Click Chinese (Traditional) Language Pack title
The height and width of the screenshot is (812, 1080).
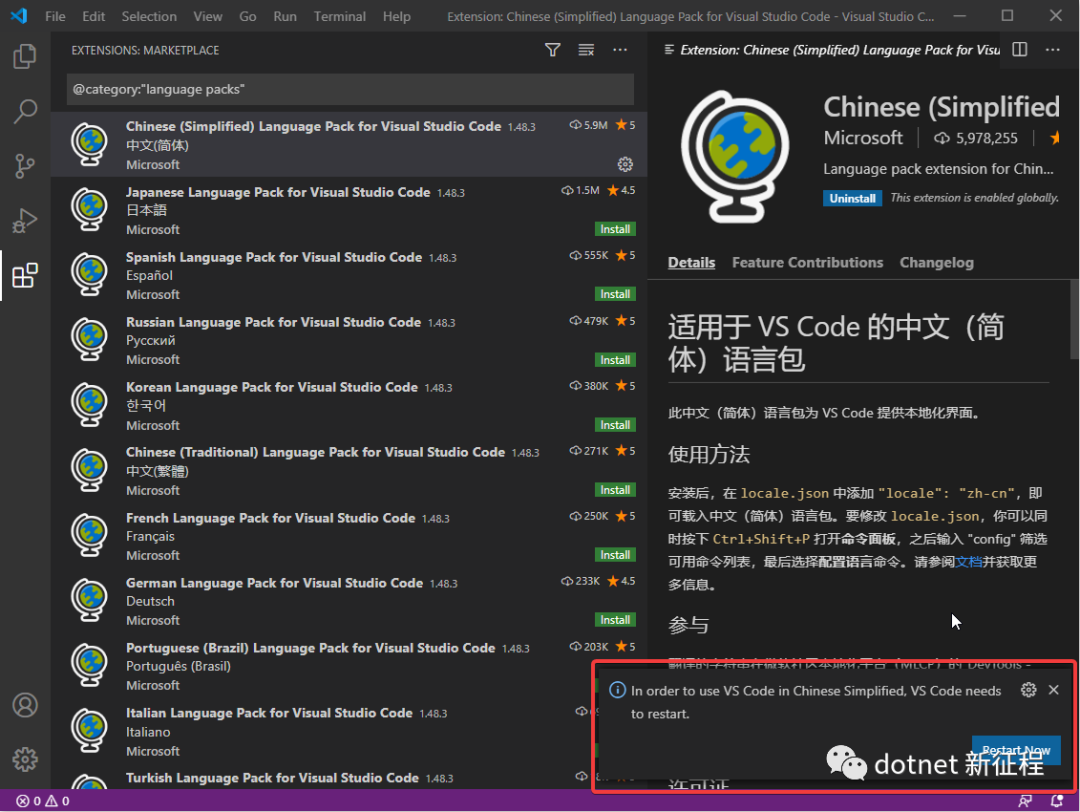click(x=315, y=452)
